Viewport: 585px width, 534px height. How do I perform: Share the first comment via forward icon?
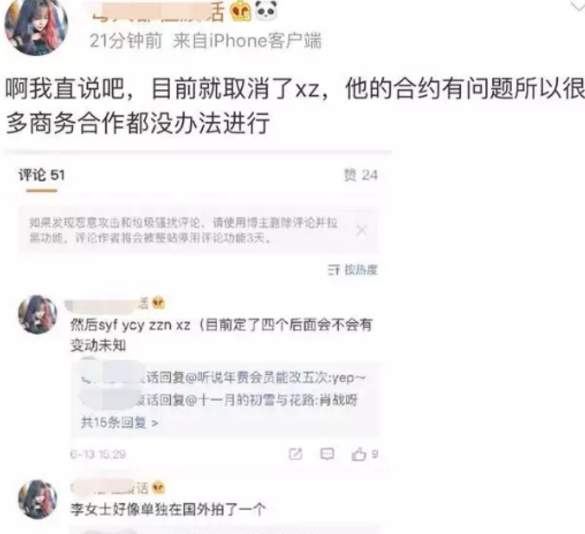(295, 454)
